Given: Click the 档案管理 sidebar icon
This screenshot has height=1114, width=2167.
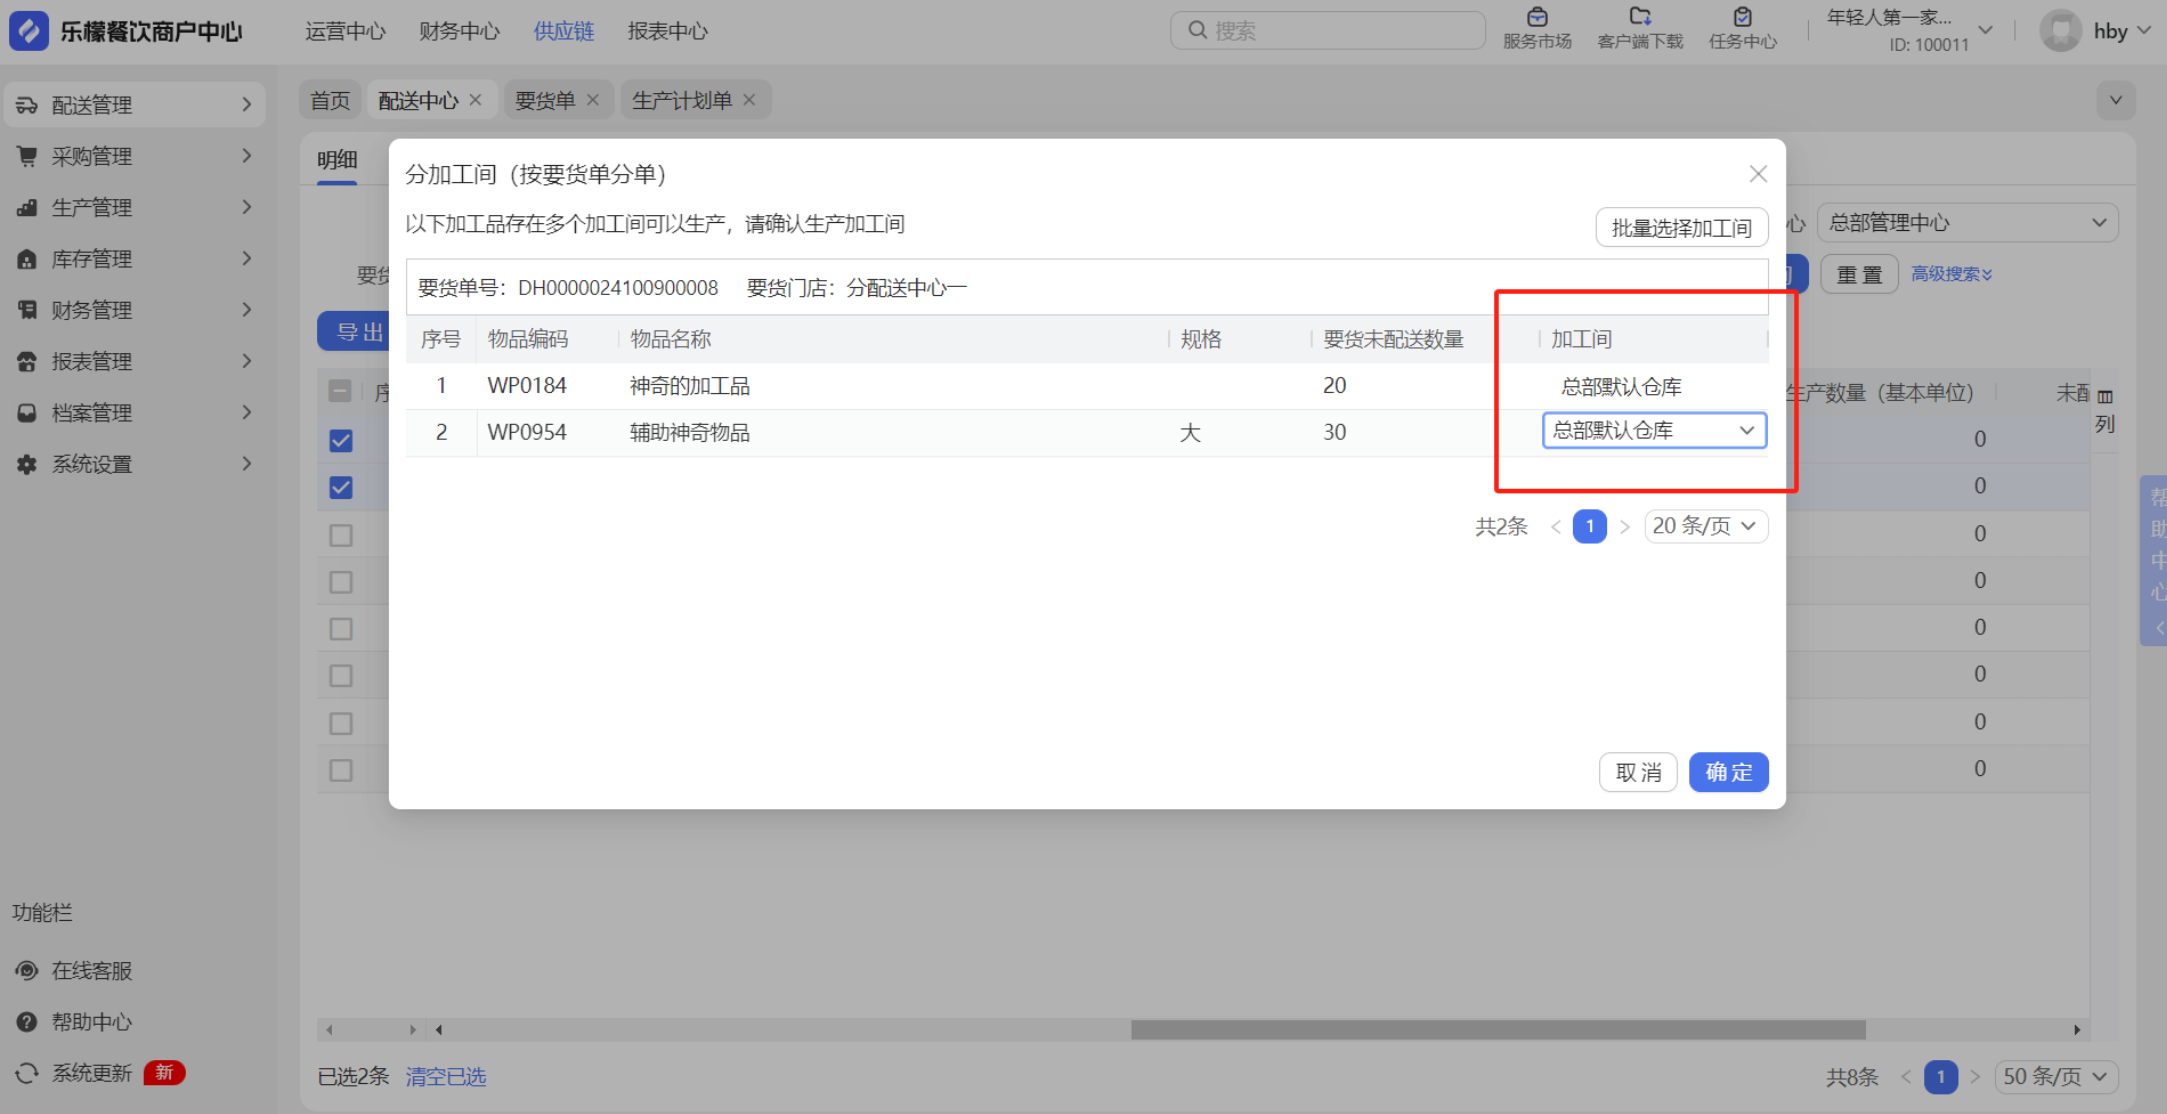Looking at the screenshot, I should click(x=27, y=412).
